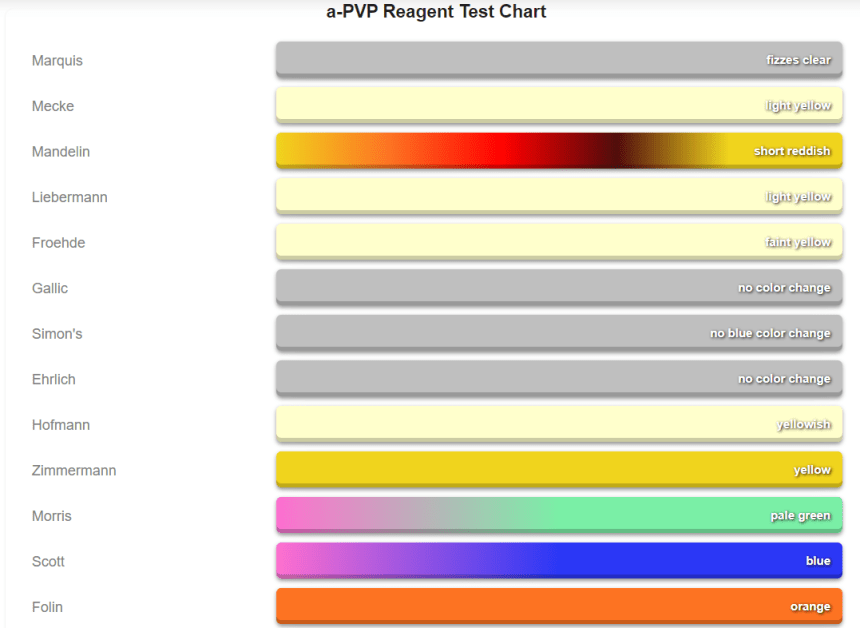Click the 'a-PVP Reagent Test Chart' title

click(436, 12)
